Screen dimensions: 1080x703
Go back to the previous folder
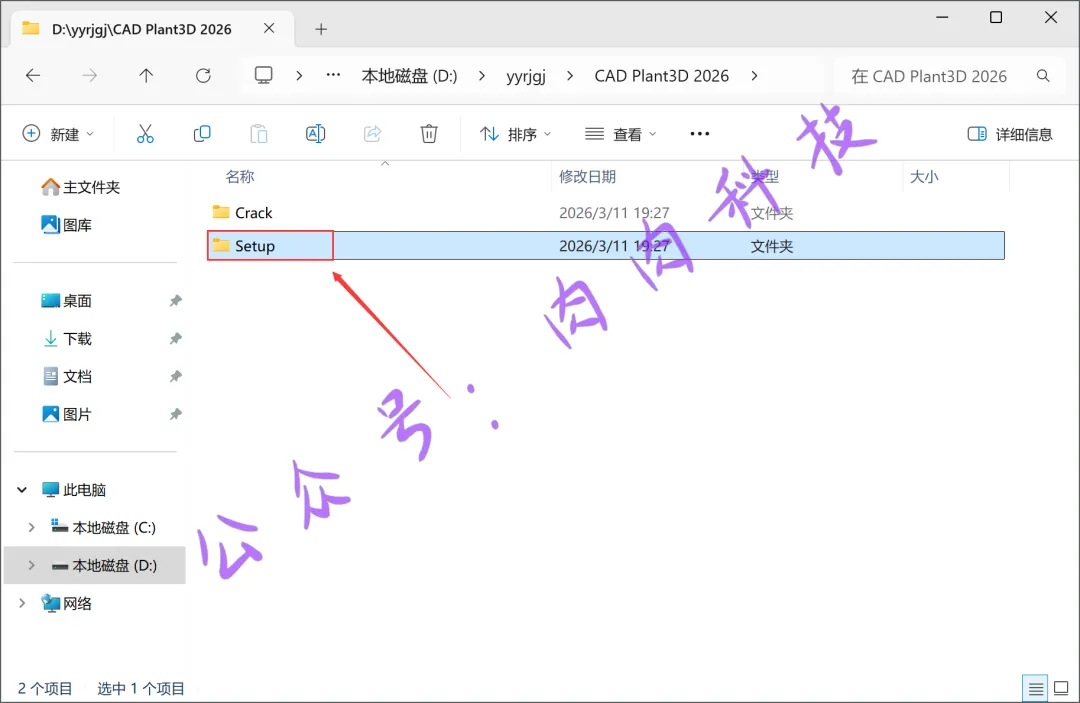click(x=32, y=76)
